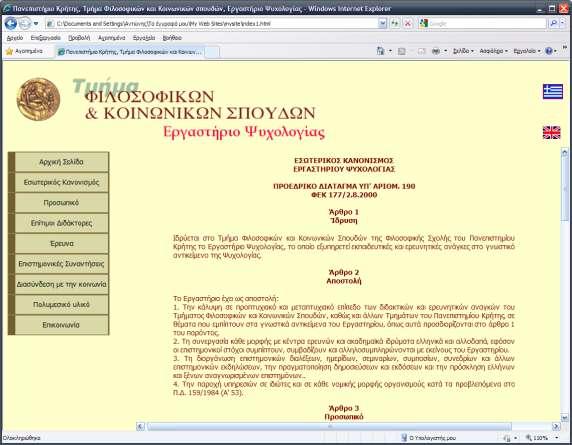Expand the Home button dropdown arrow
572x445 pixels.
(390, 51)
